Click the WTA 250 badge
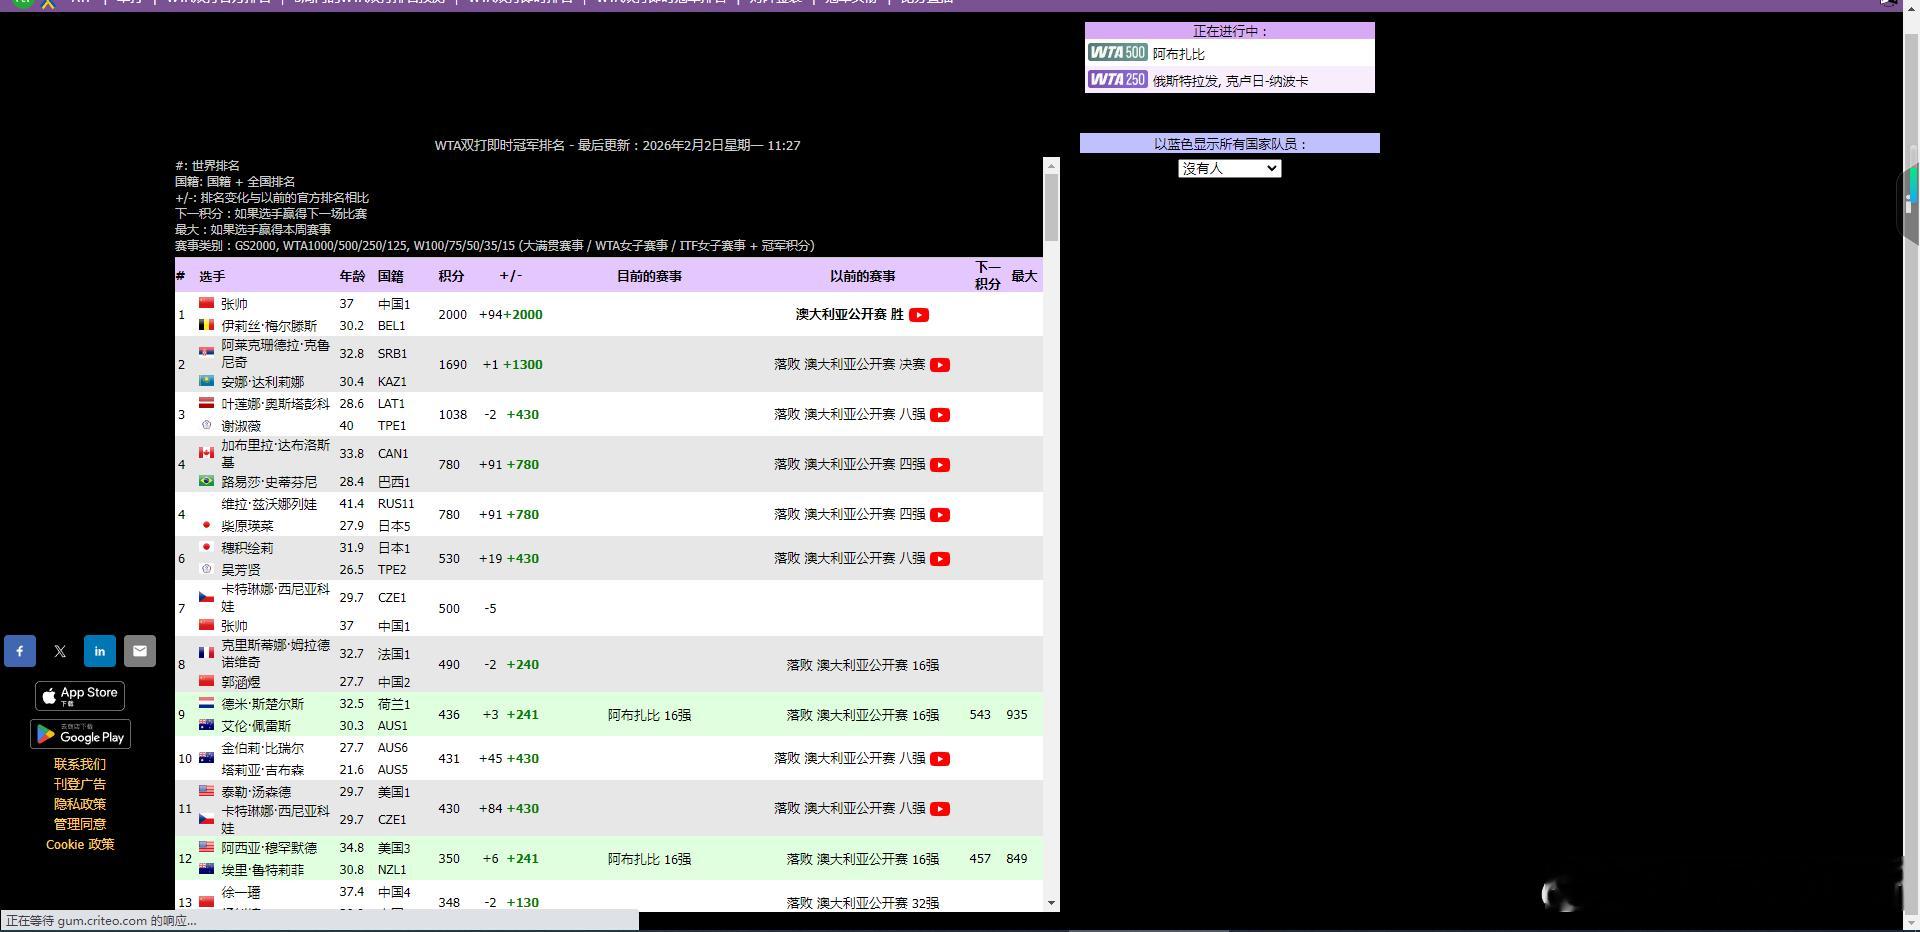The width and height of the screenshot is (1920, 932). pyautogui.click(x=1117, y=79)
